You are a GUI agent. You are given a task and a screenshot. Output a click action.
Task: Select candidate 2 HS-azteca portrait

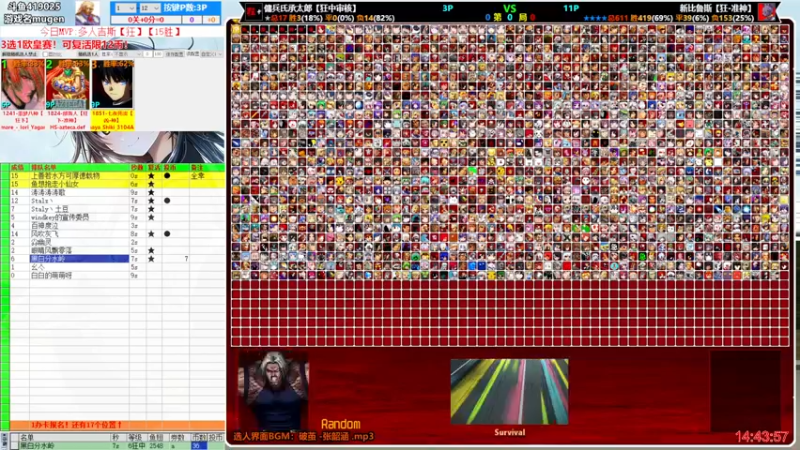tap(67, 84)
